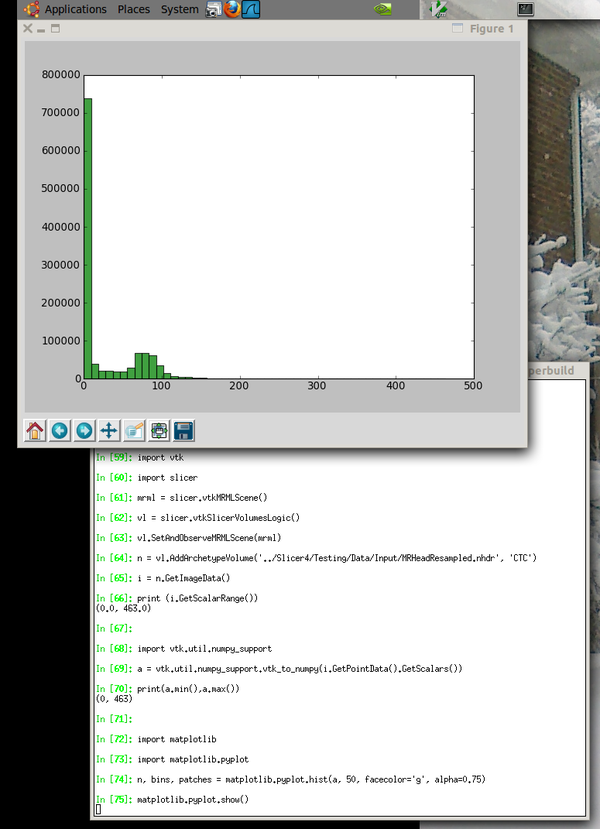Click the Ubuntu logo in panel
This screenshot has height=829, width=600.
tap(30, 9)
